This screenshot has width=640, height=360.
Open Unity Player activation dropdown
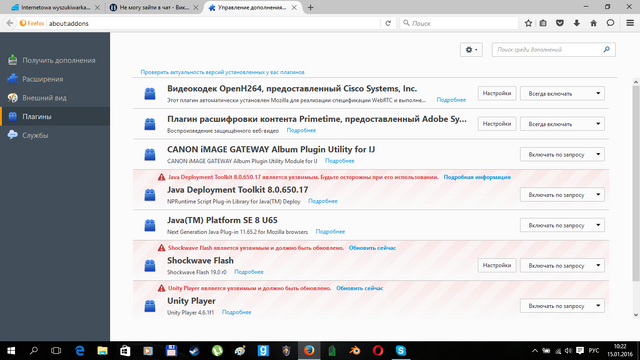562,306
